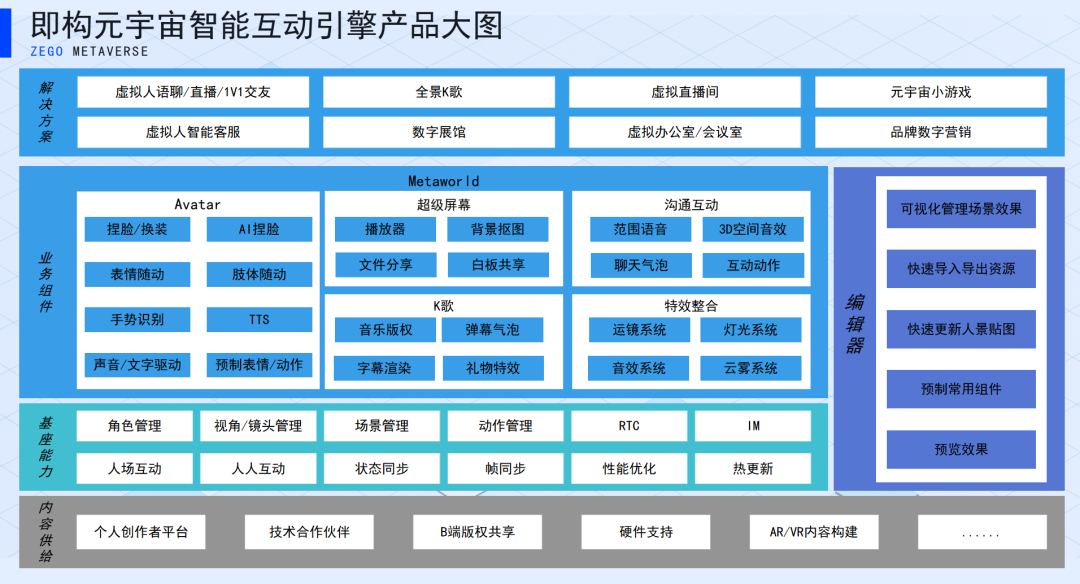
Task: Select the 3D空间音效 box
Action: (x=752, y=229)
